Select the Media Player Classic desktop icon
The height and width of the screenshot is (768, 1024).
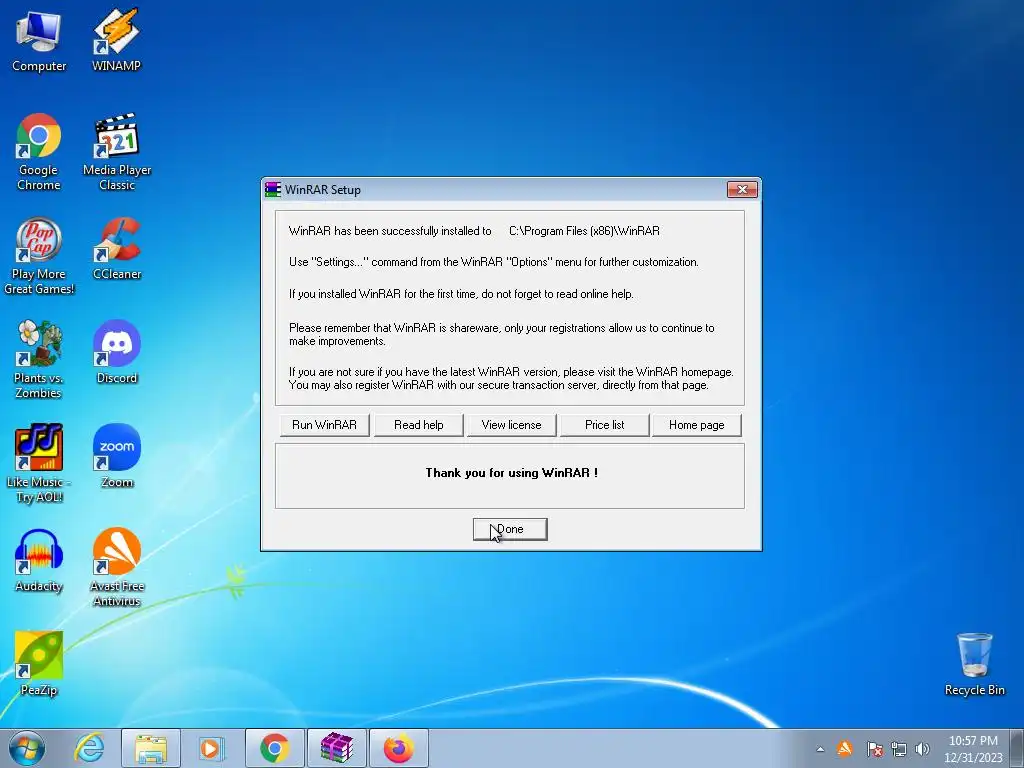pyautogui.click(x=117, y=152)
